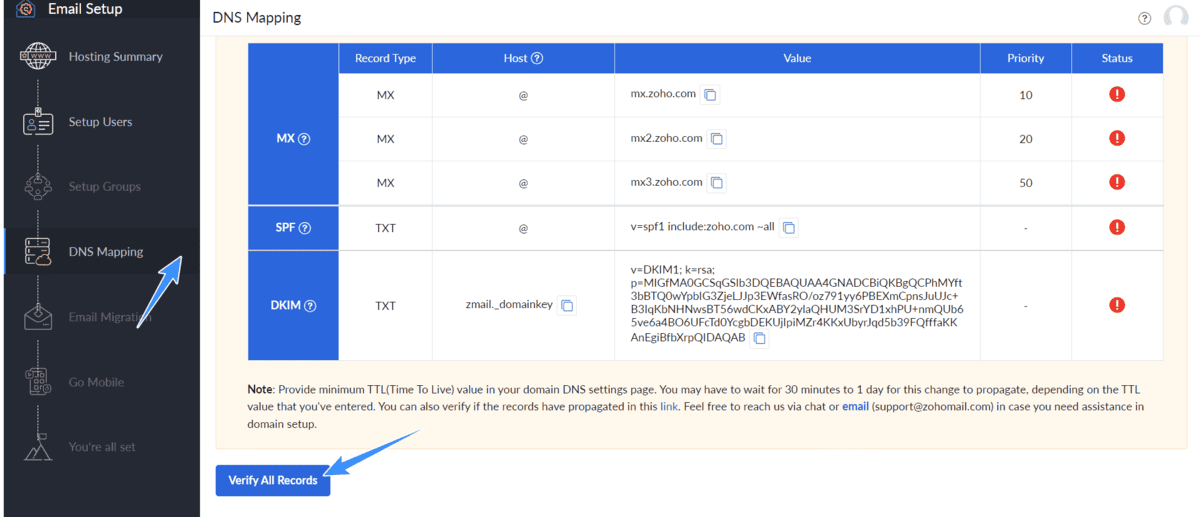This screenshot has width=1200, height=517.
Task: Select the v=spf1 include:zoho.com text
Action: 702,227
